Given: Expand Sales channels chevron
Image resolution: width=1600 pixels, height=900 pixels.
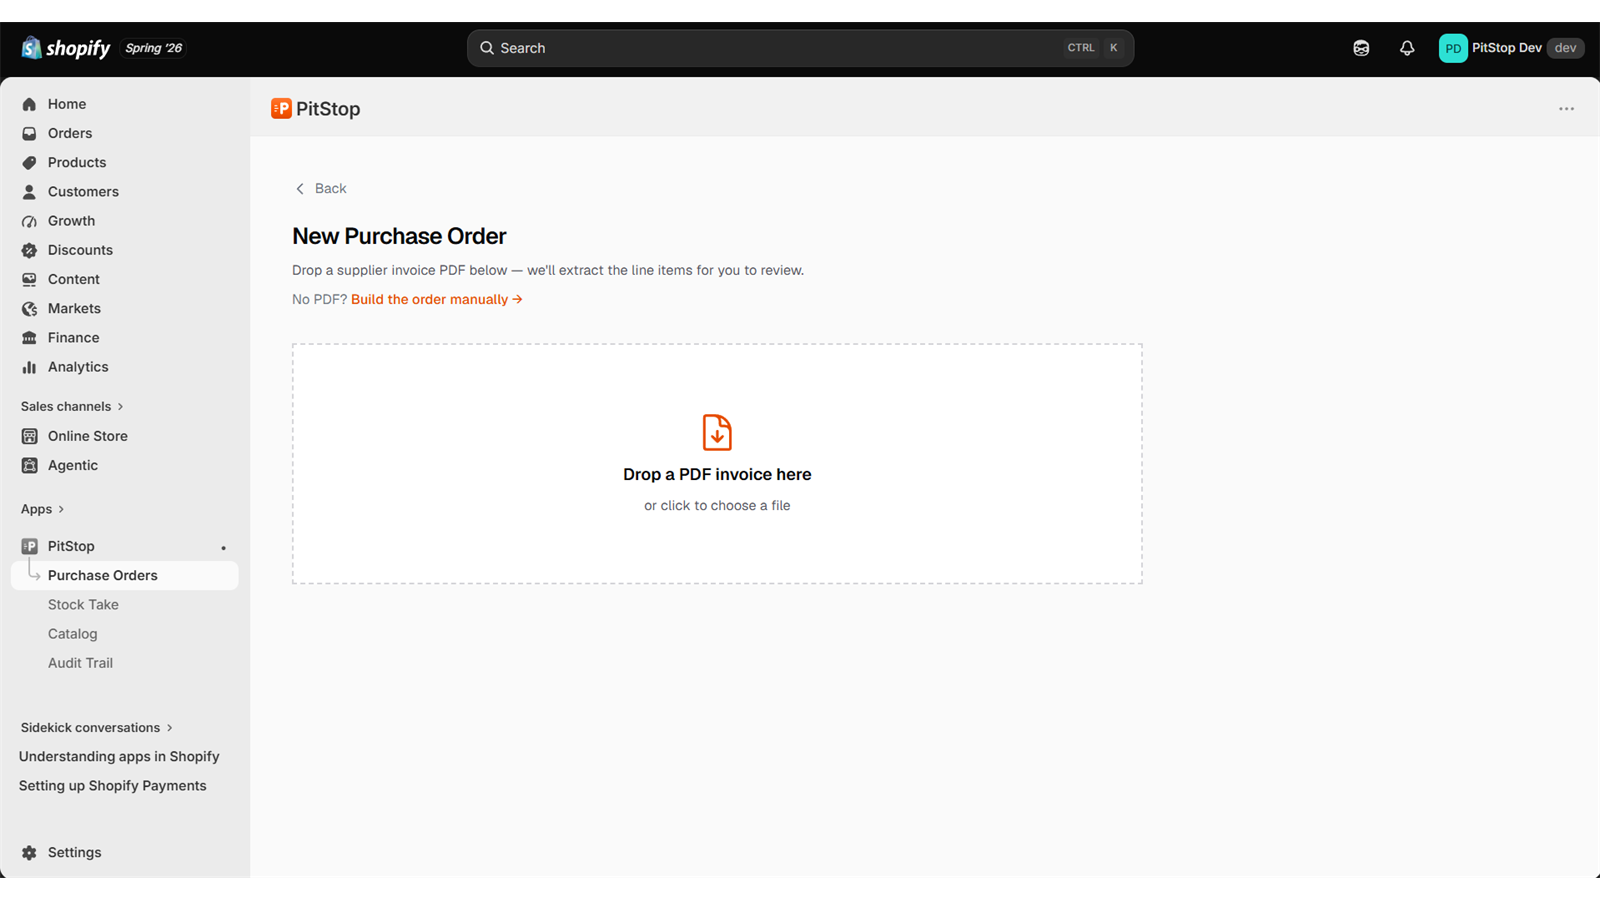Looking at the screenshot, I should pos(121,407).
